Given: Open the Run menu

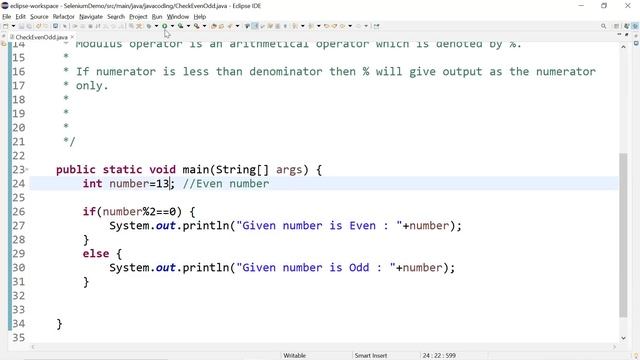Looking at the screenshot, I should [157, 17].
